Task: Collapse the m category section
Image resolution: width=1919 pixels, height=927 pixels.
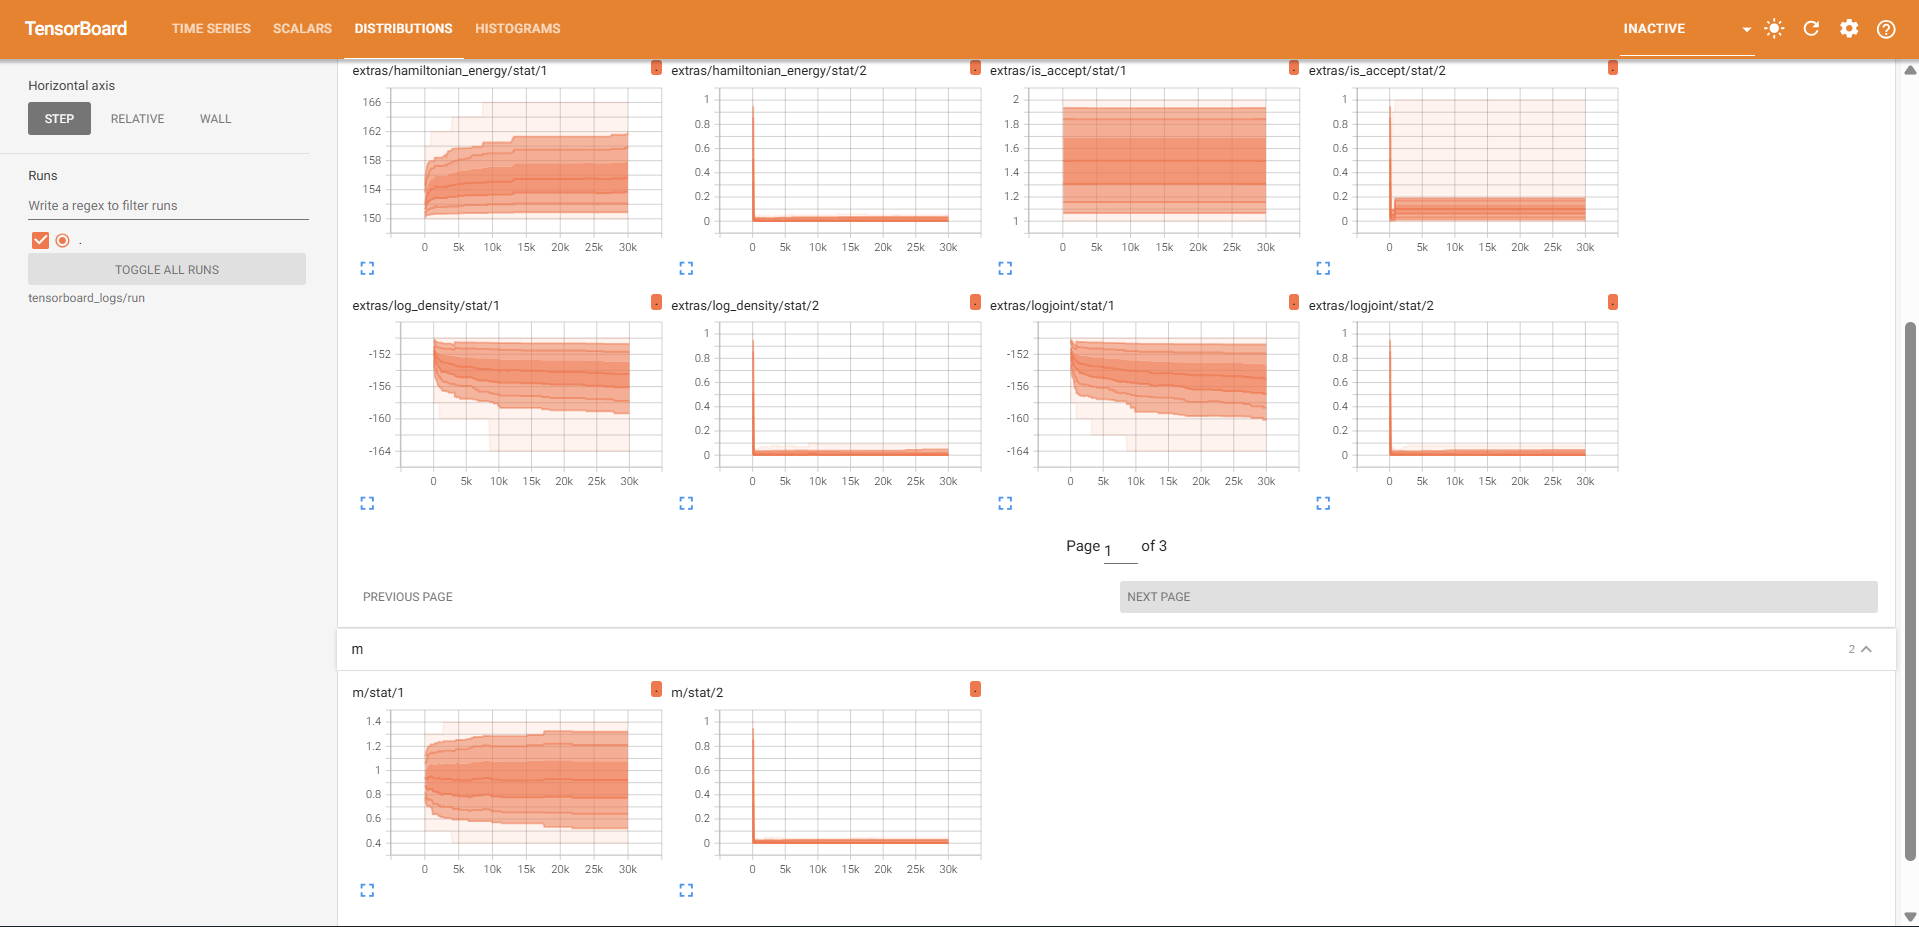Action: [1866, 649]
